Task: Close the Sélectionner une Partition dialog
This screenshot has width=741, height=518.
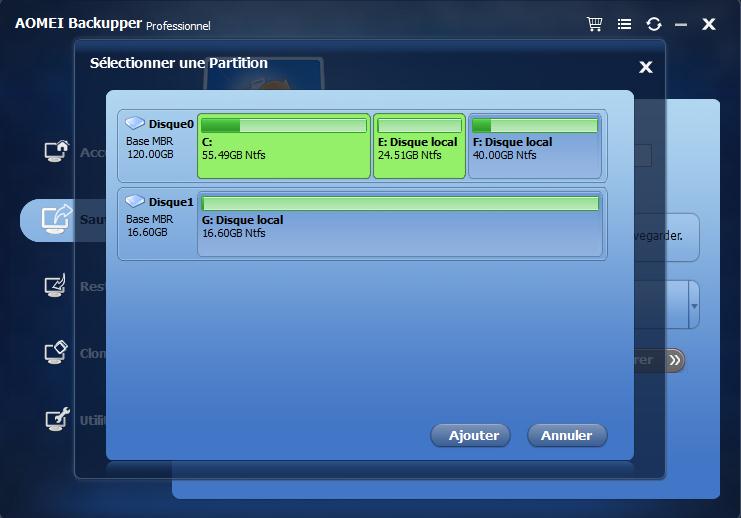Action: tap(646, 67)
